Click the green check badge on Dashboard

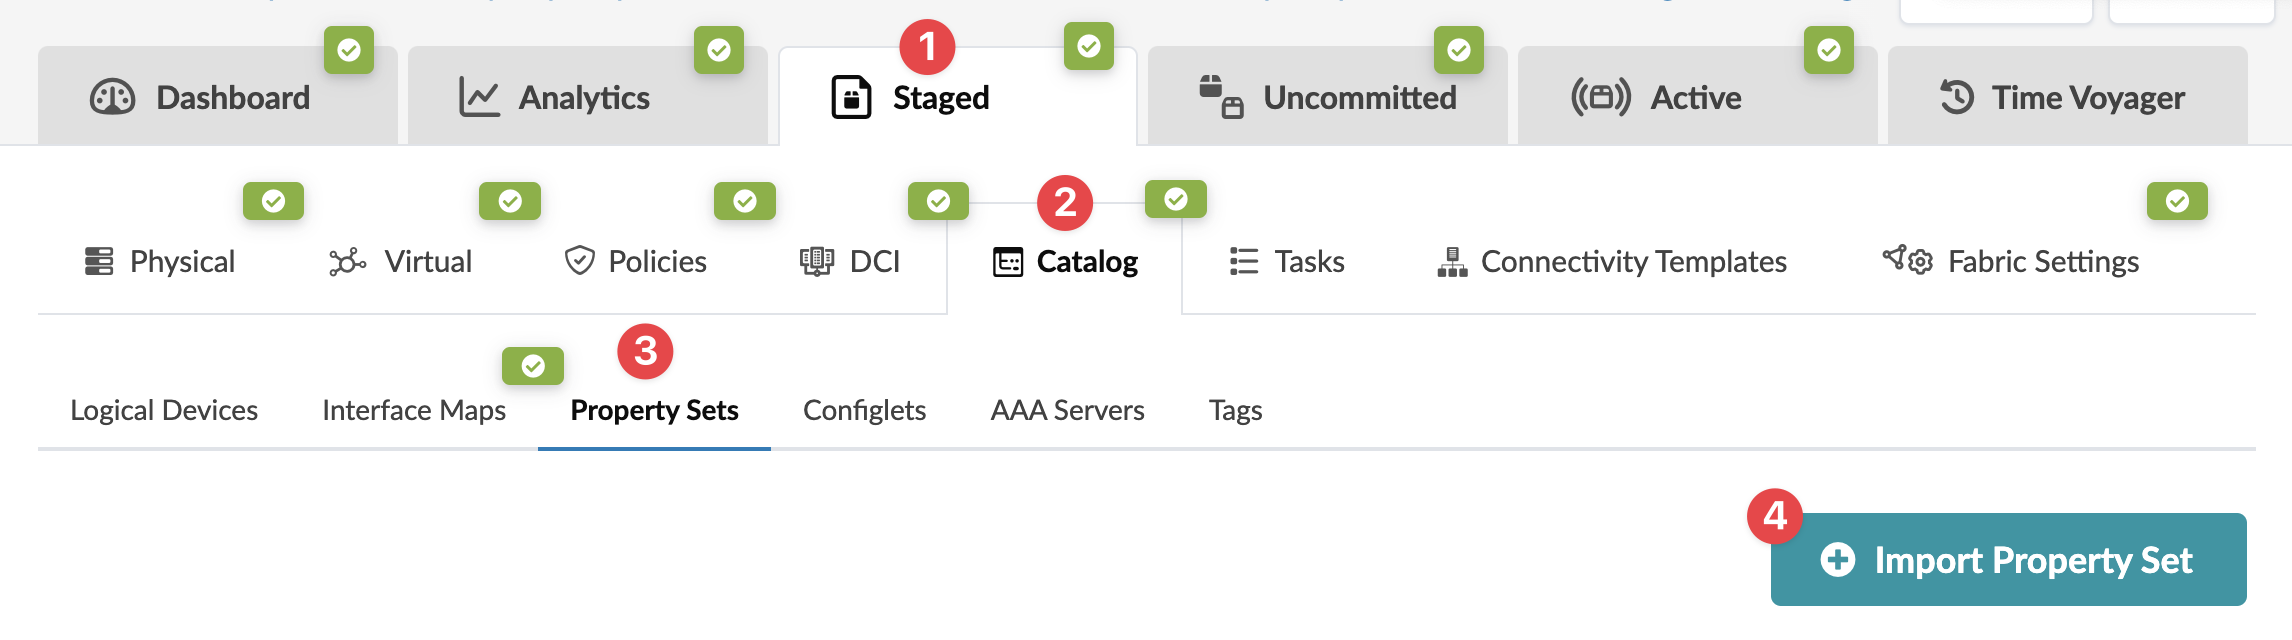(x=349, y=50)
